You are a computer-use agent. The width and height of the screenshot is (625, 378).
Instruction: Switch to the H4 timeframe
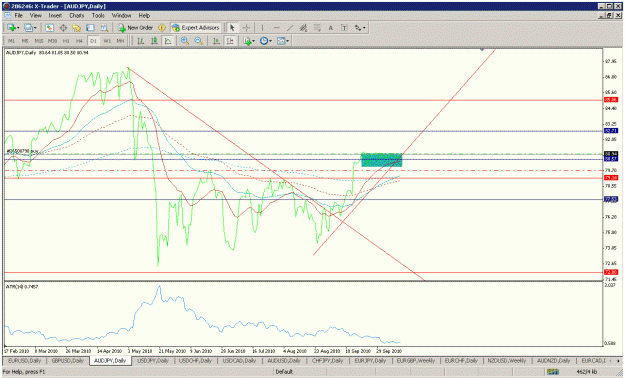79,41
